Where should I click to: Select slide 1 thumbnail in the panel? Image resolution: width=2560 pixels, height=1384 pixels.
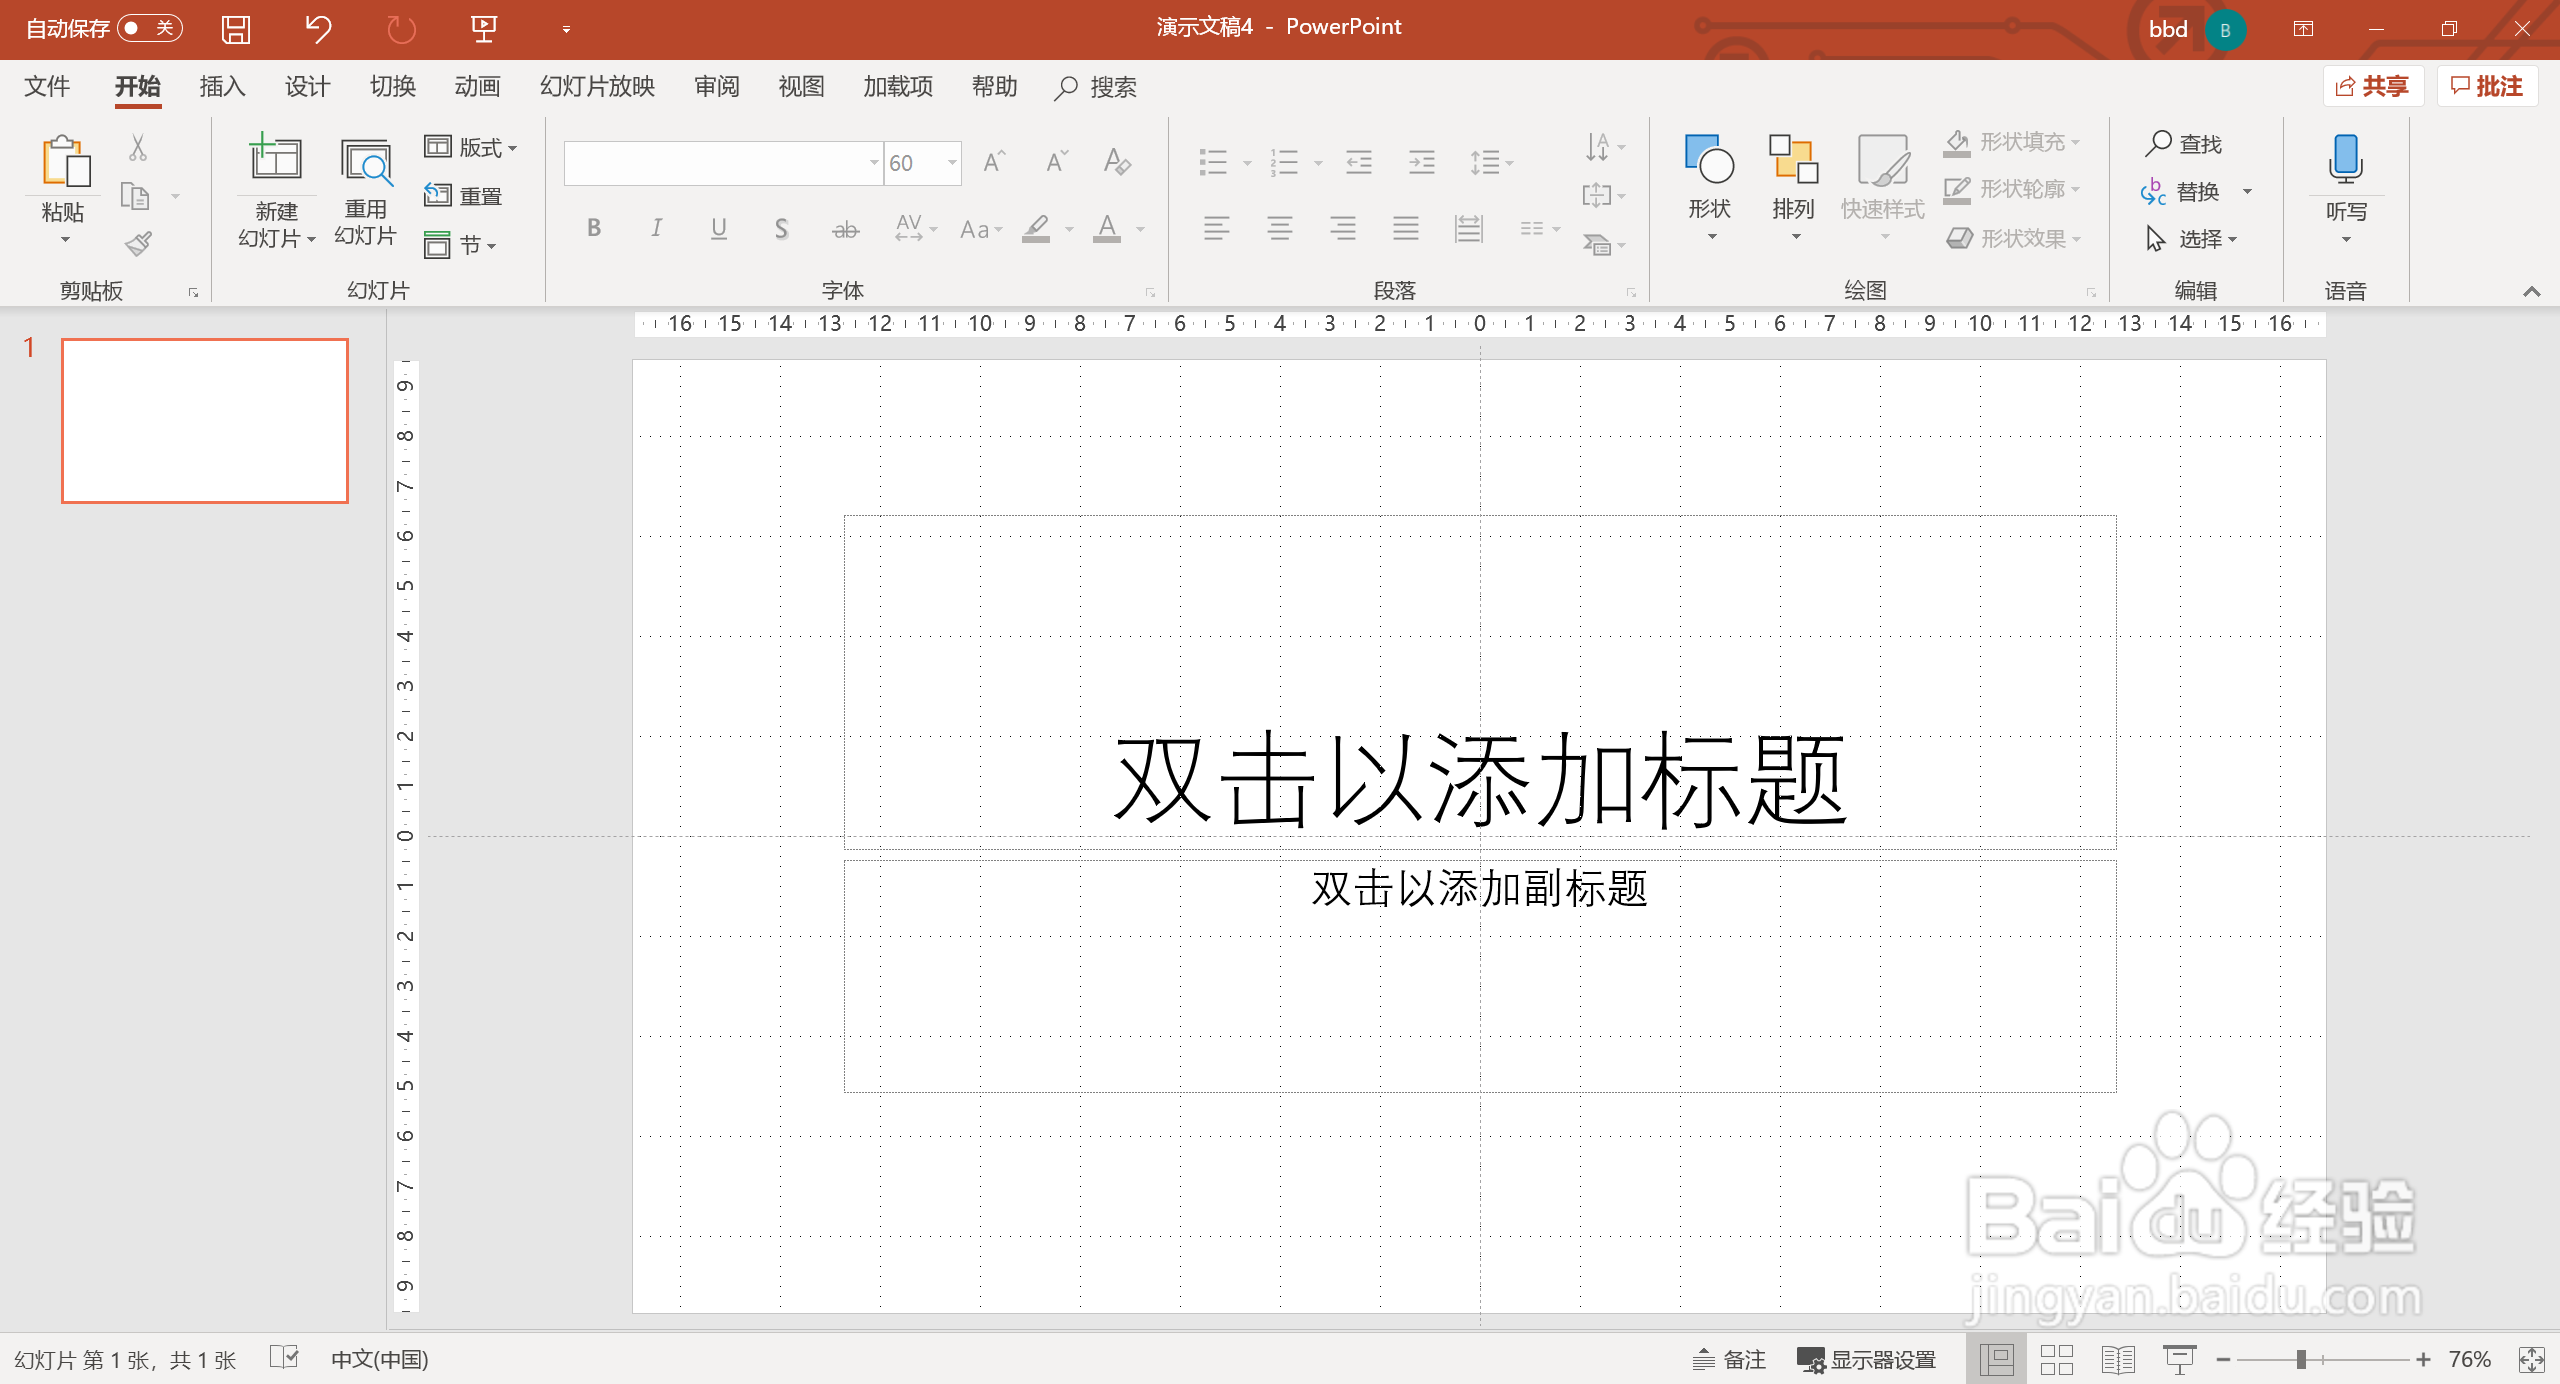click(x=204, y=420)
